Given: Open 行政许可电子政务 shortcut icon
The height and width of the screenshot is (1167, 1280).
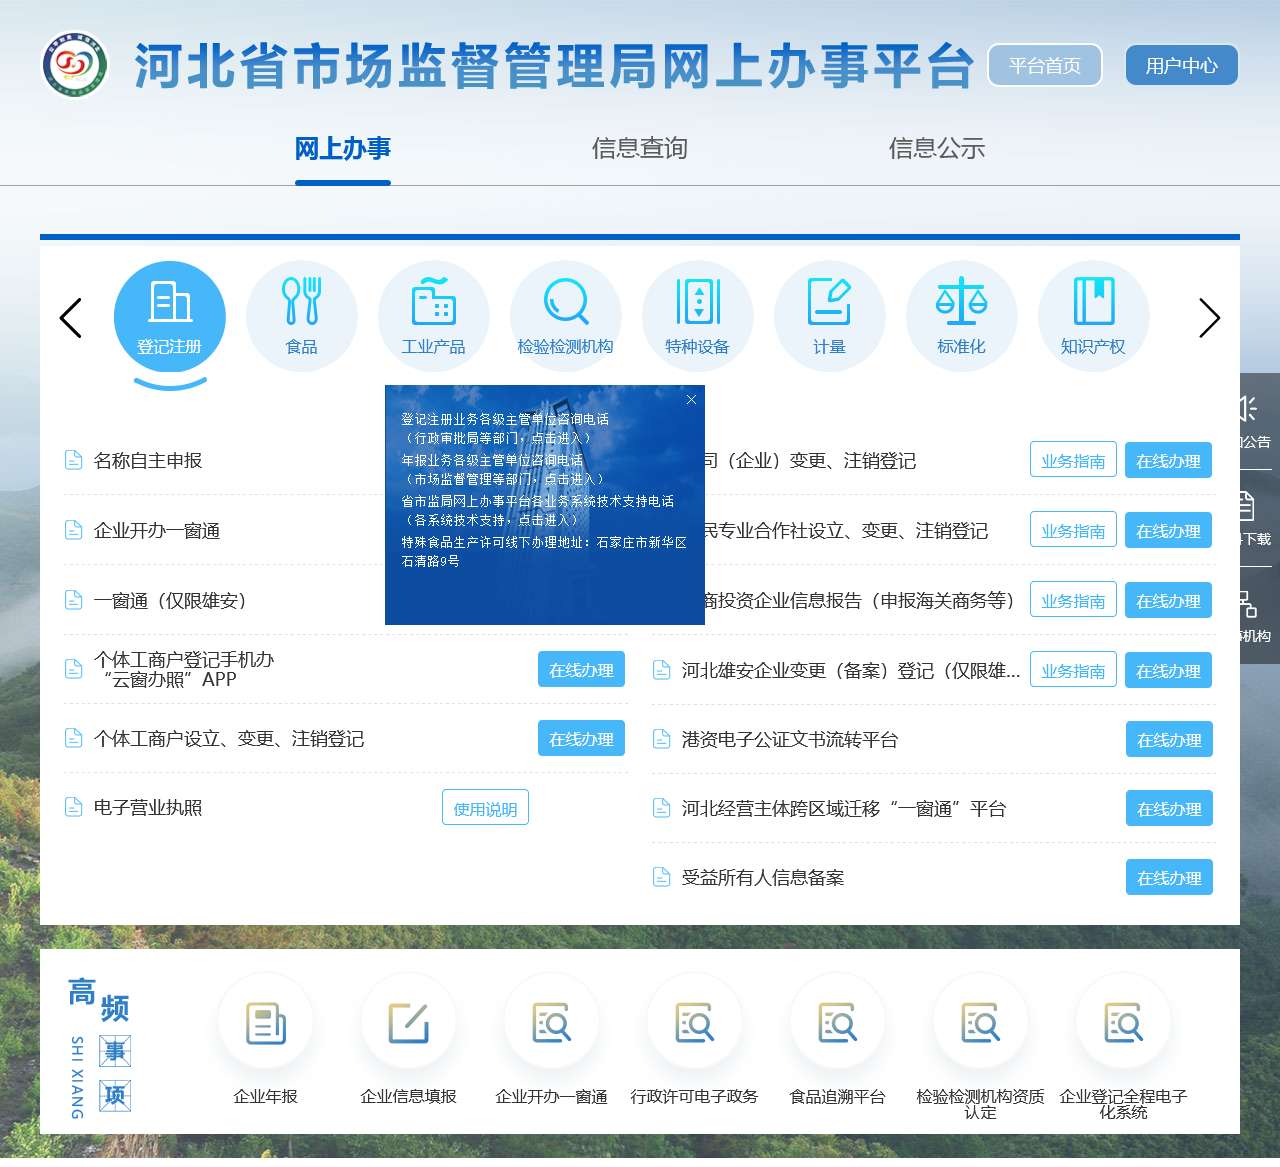Looking at the screenshot, I should [695, 1023].
